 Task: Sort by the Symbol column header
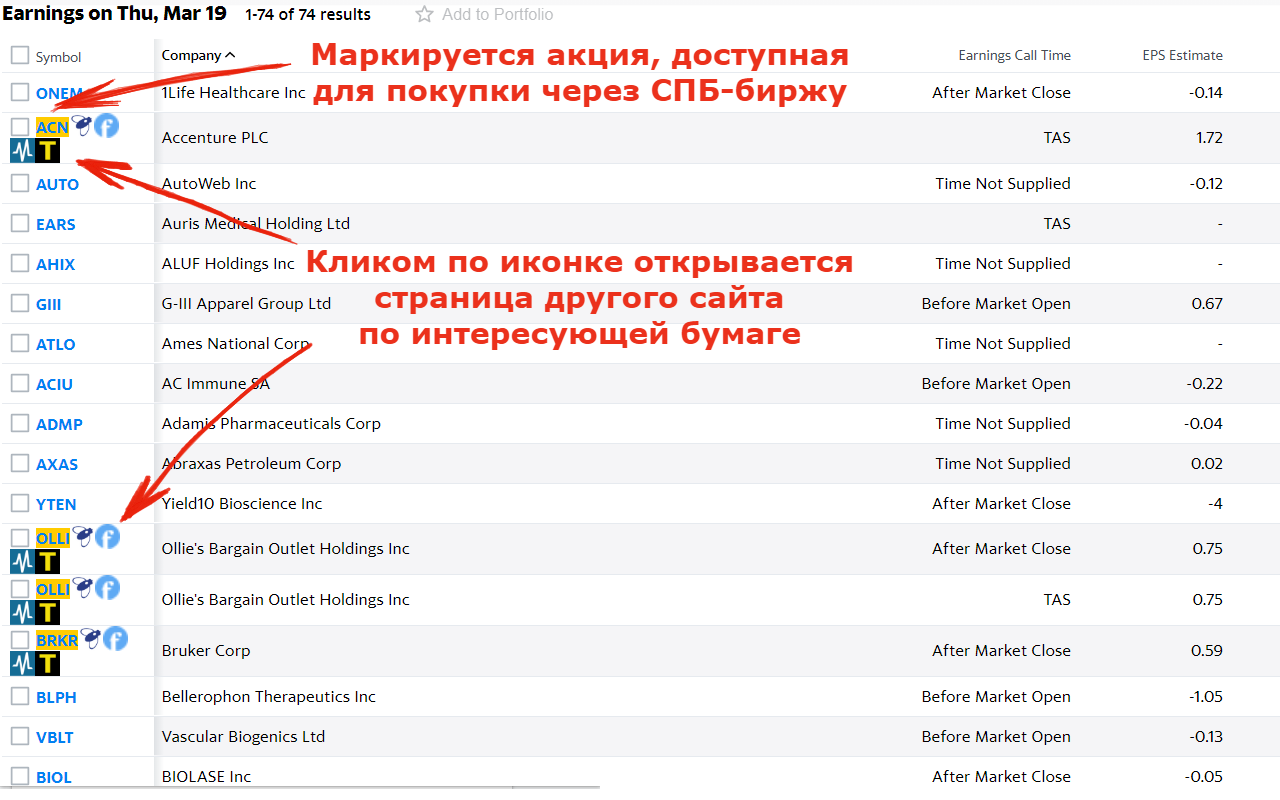[x=58, y=57]
